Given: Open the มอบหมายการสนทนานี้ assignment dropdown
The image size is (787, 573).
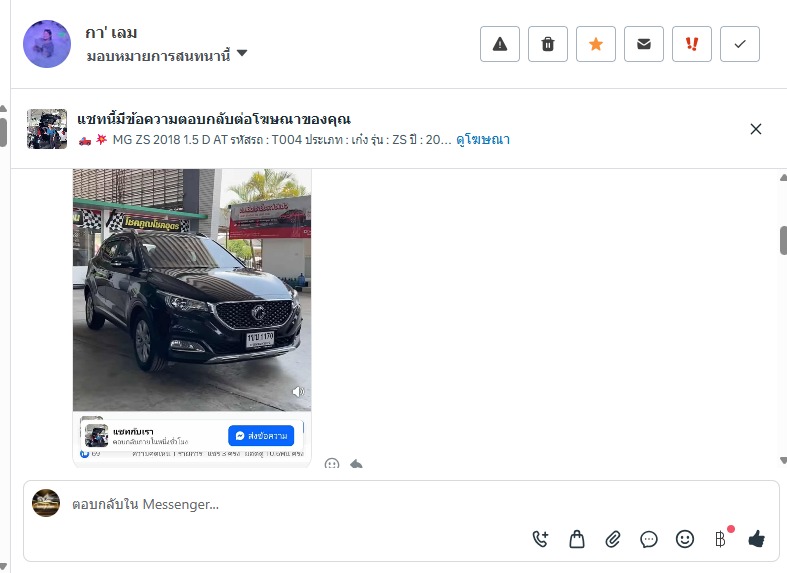Looking at the screenshot, I should [x=167, y=55].
